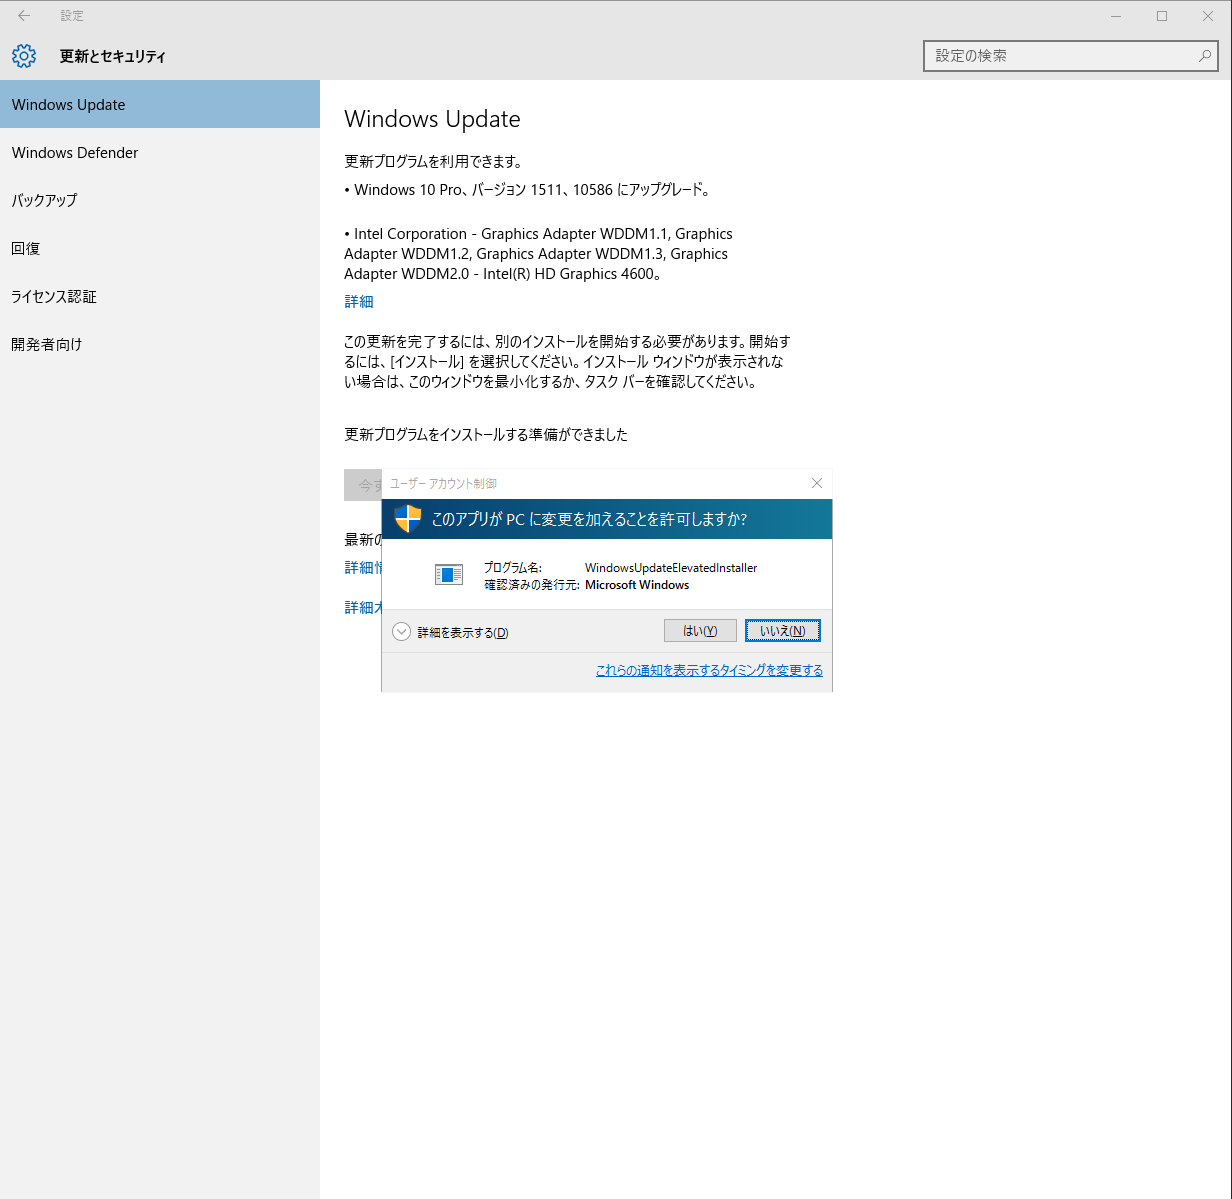1232x1199 pixels.
Task: Click the UAC question このアプリがPCに変更を加えることを許可しますか?
Action: 589,519
